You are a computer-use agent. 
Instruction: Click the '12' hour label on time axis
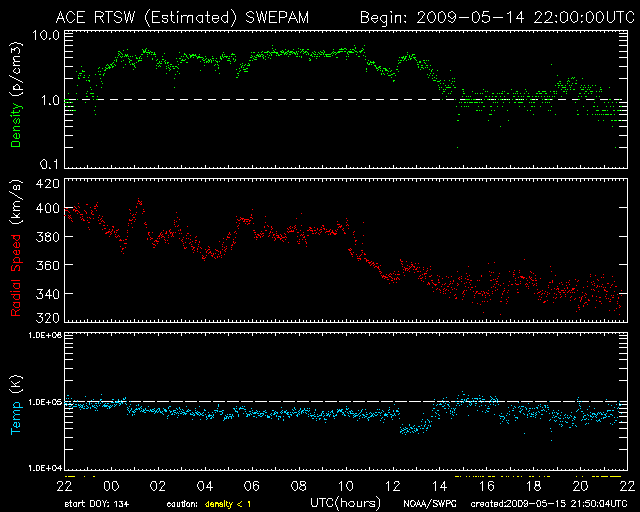pyautogui.click(x=393, y=486)
